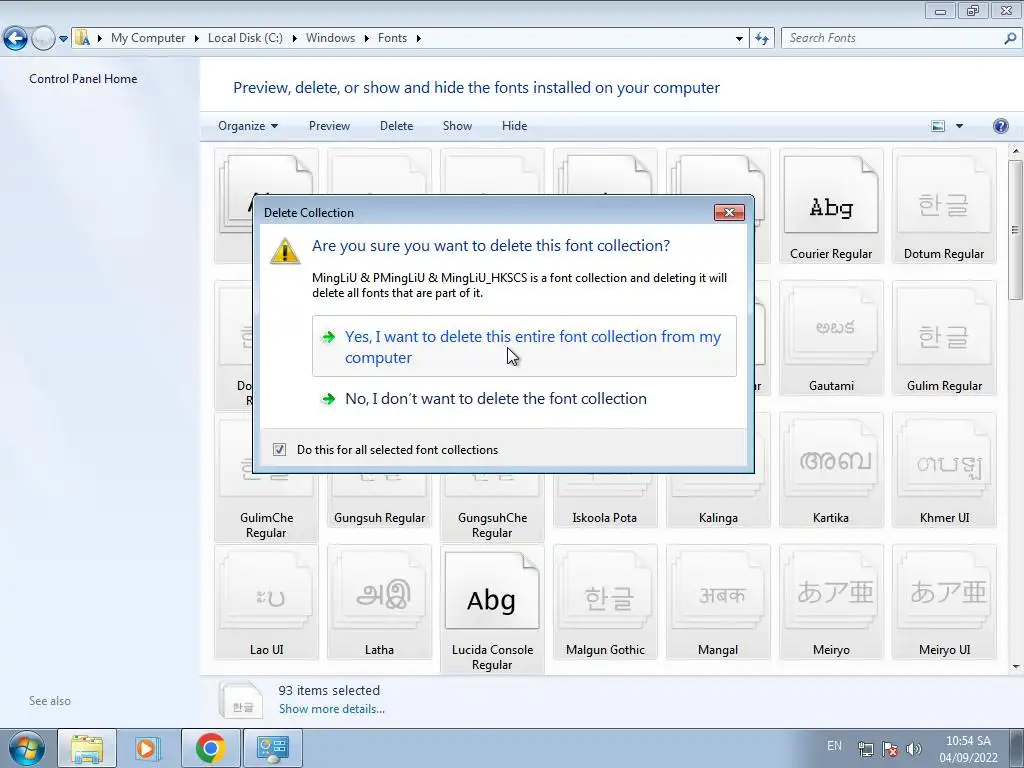Open 'Show more details...' link
This screenshot has height=768, width=1024.
pyautogui.click(x=332, y=709)
